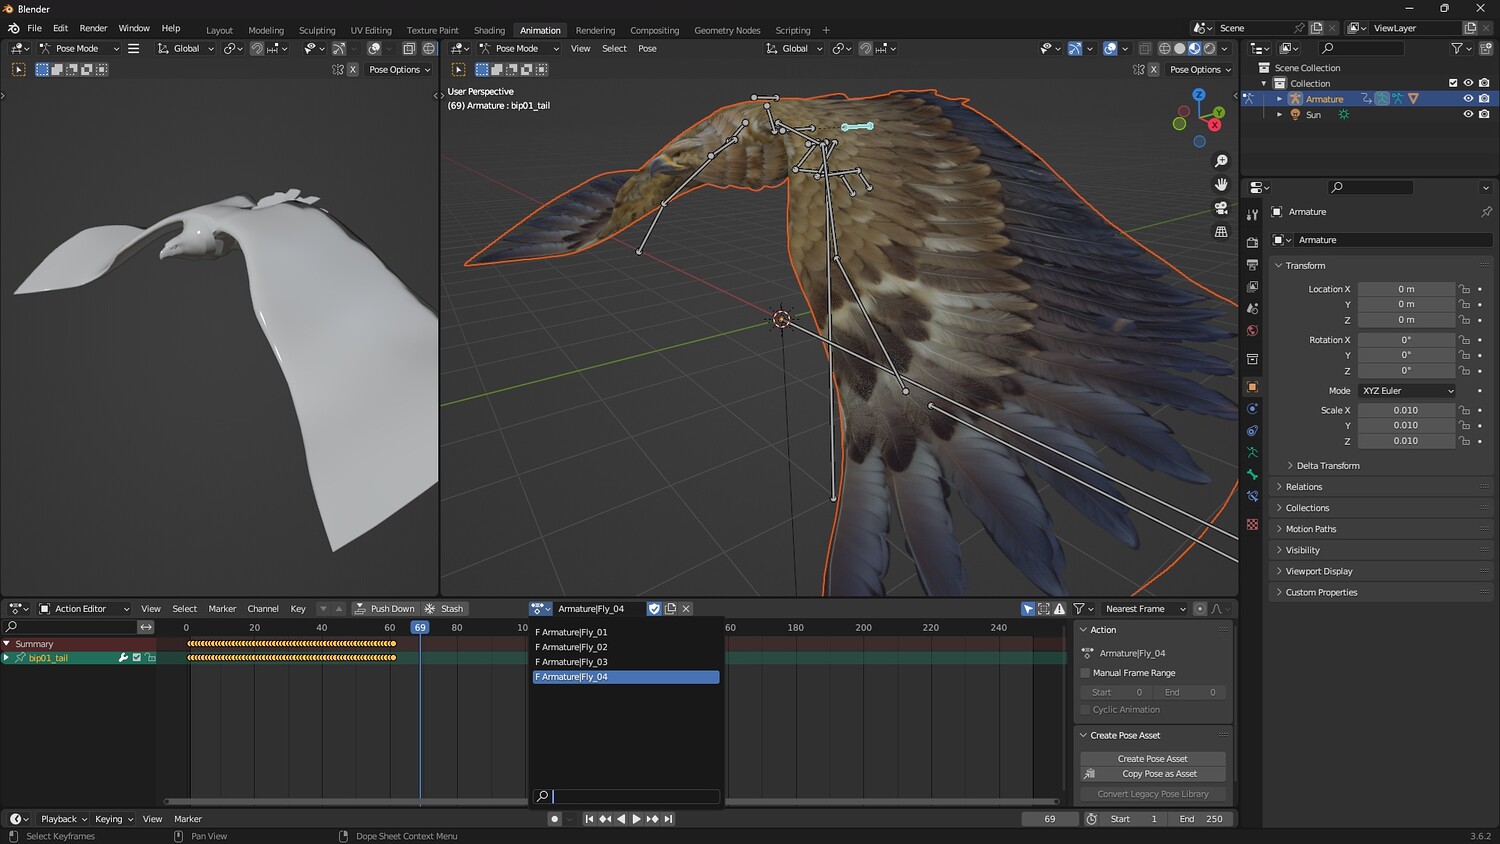Open the Action Editor mode dropdown

click(x=84, y=609)
